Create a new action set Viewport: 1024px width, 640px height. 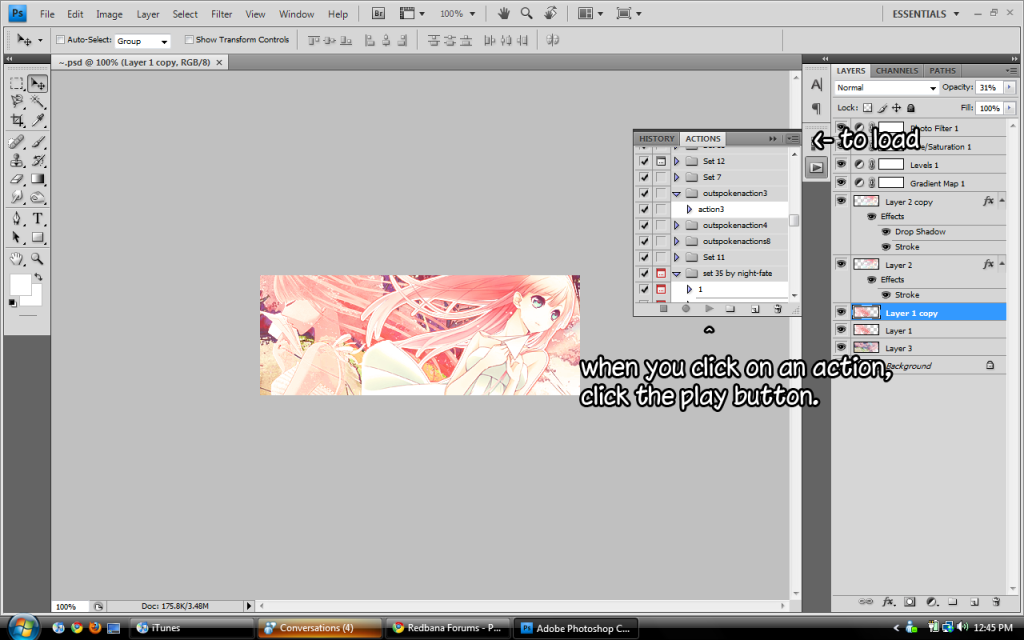point(730,309)
